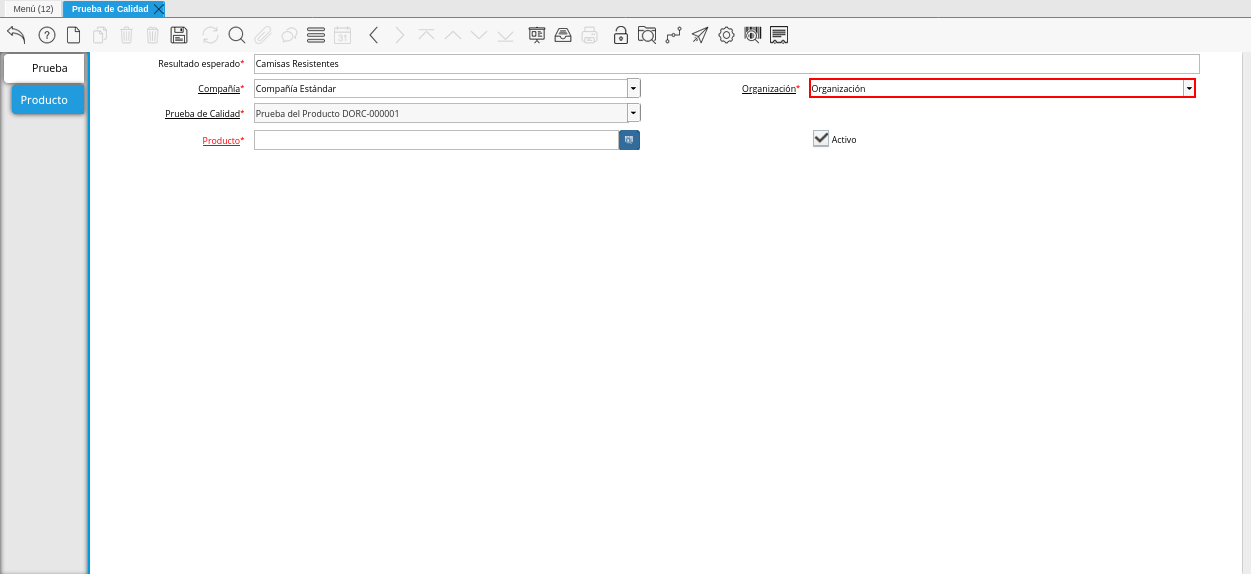Open the Producto lookup button
This screenshot has width=1251, height=574.
629,140
